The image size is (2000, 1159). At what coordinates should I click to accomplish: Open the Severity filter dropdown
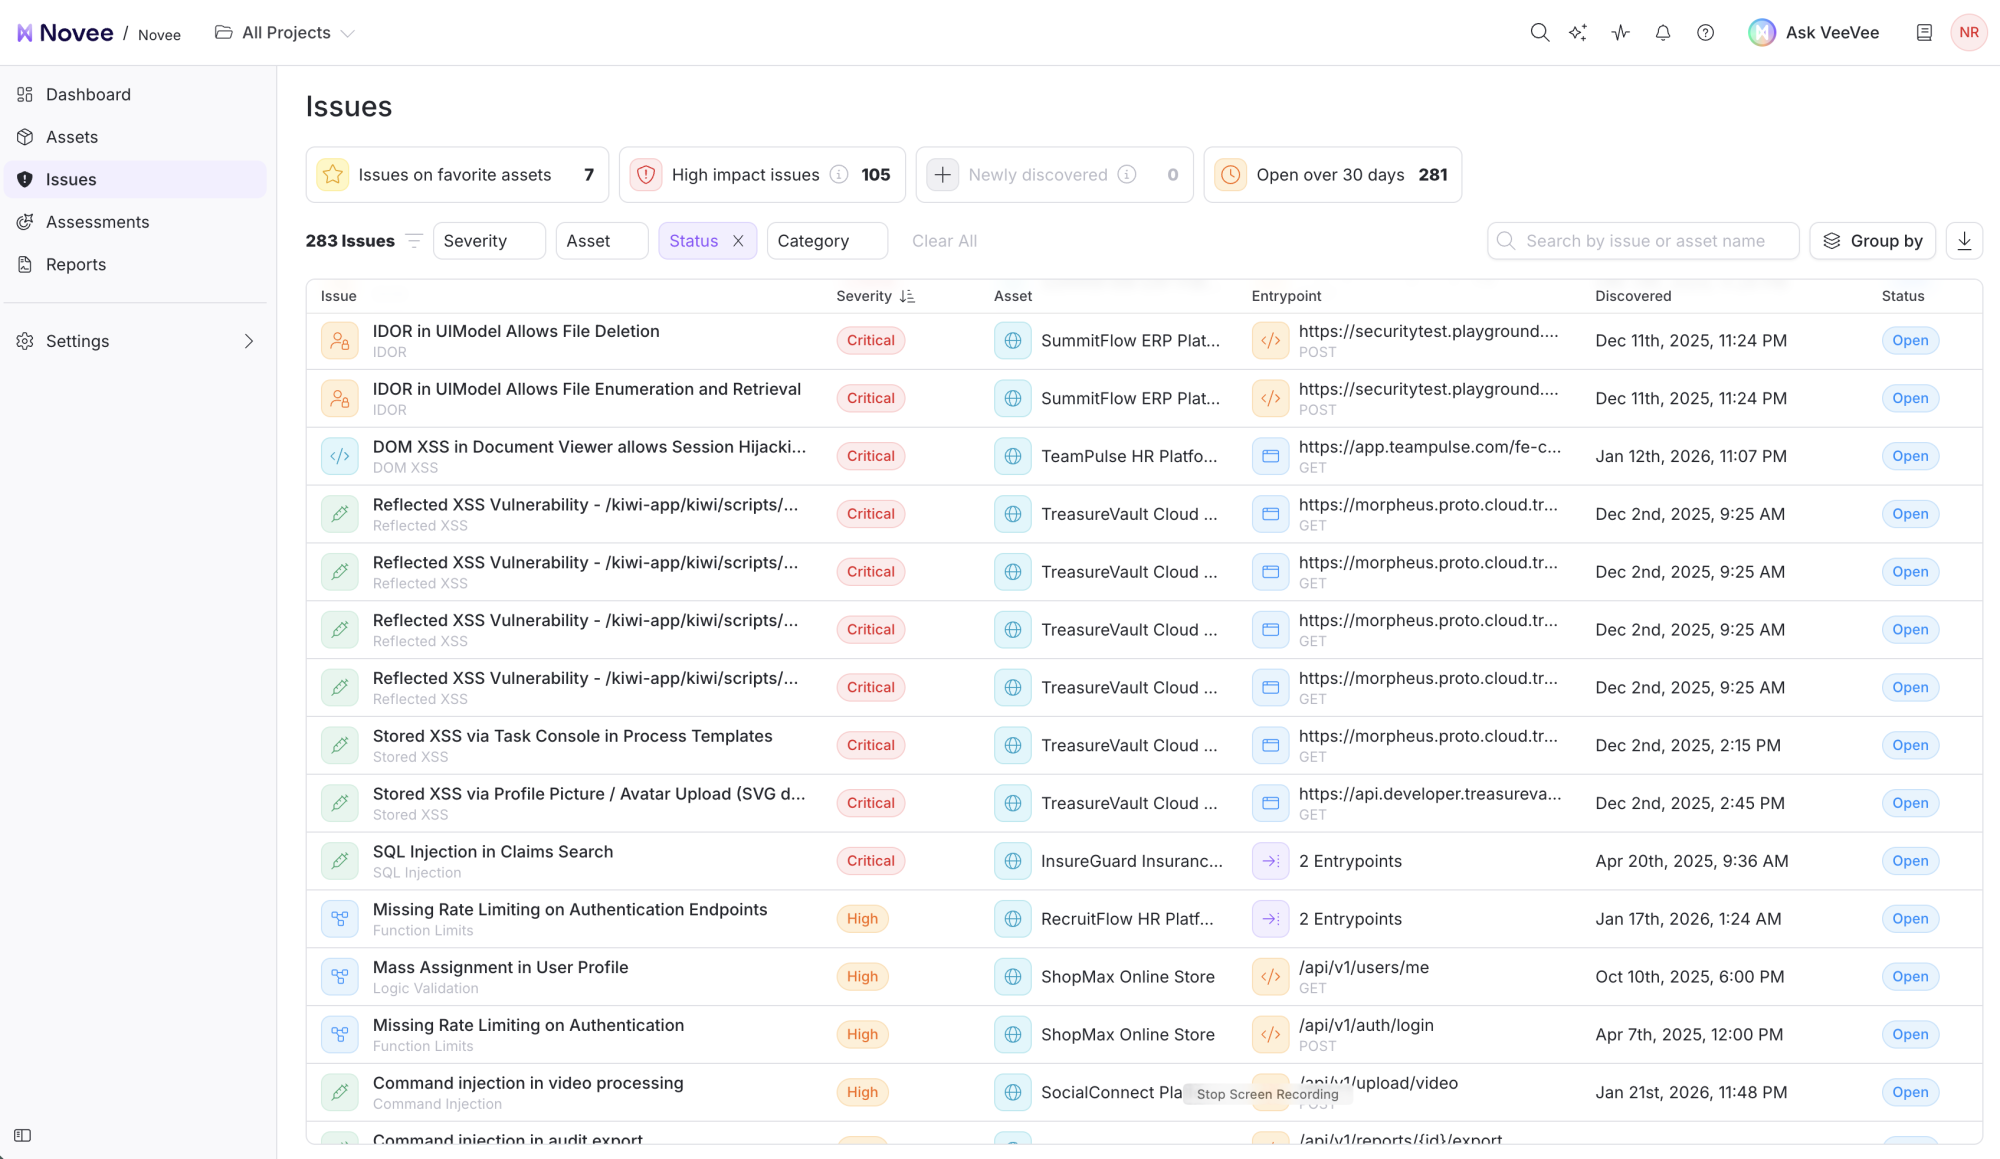coord(489,241)
